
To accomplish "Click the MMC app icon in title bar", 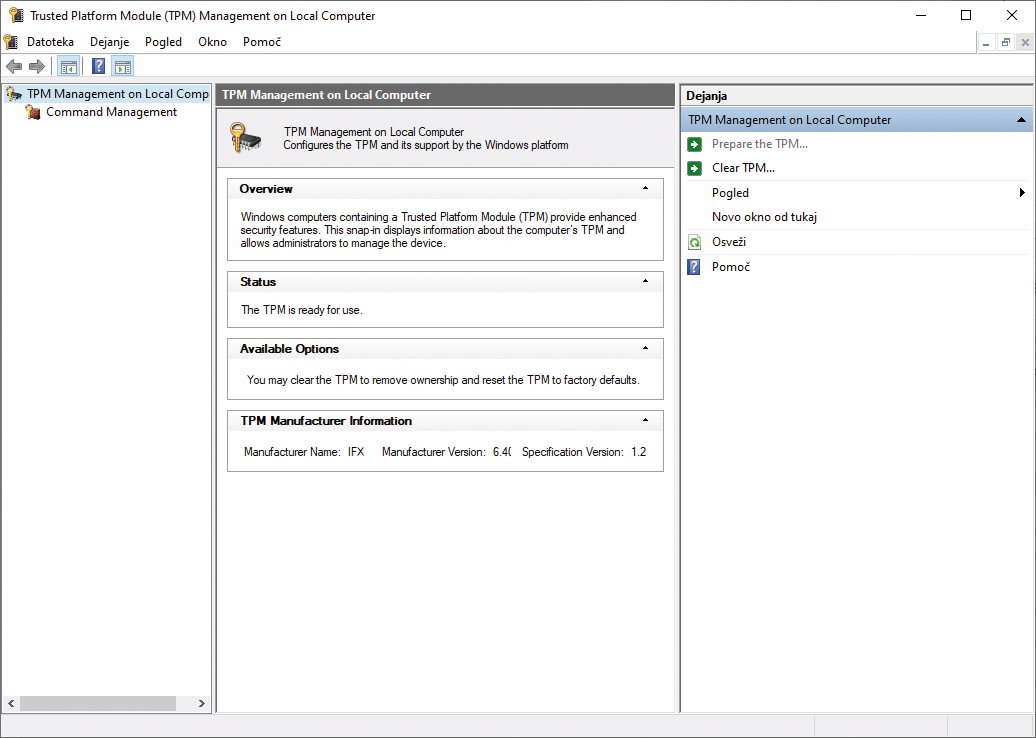I will coord(17,15).
